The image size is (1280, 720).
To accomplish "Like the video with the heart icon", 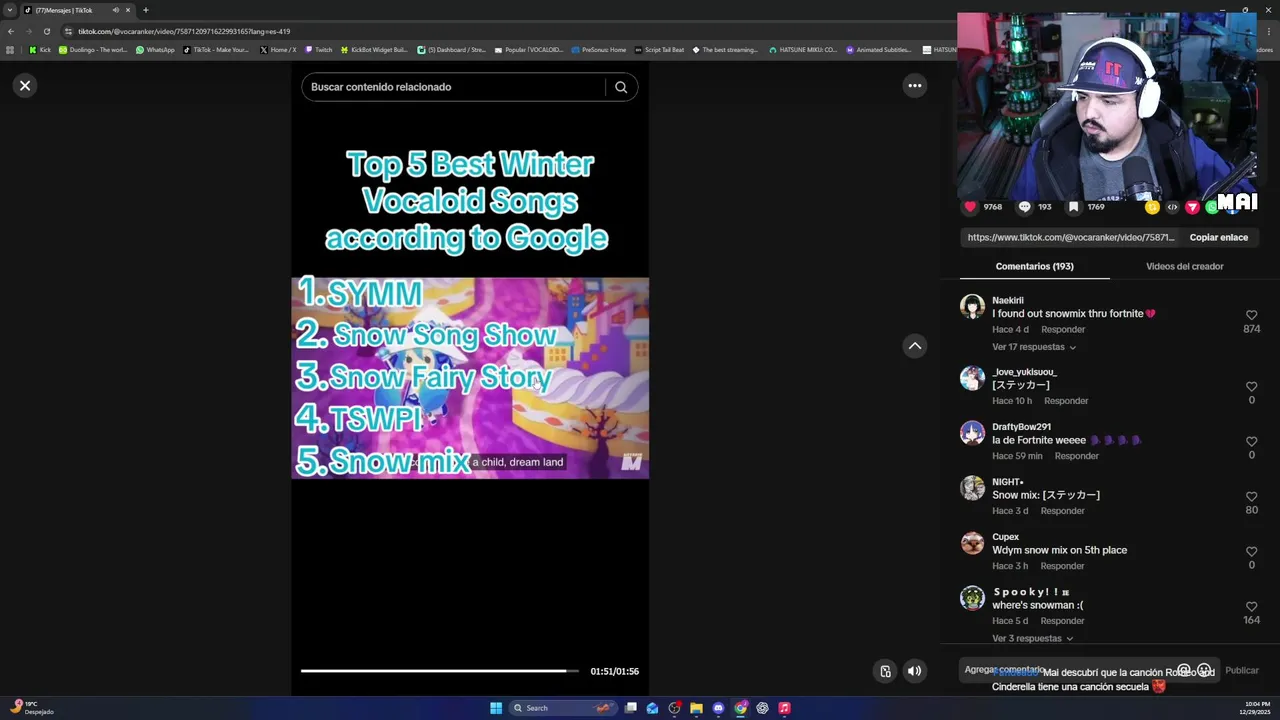I will [x=970, y=207].
